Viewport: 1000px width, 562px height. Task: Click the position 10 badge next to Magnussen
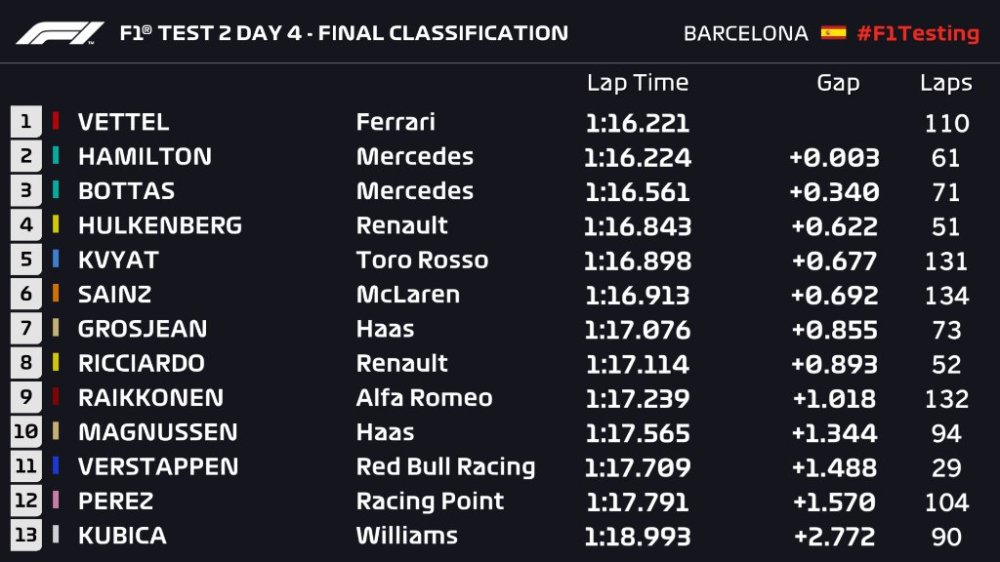[x=26, y=432]
